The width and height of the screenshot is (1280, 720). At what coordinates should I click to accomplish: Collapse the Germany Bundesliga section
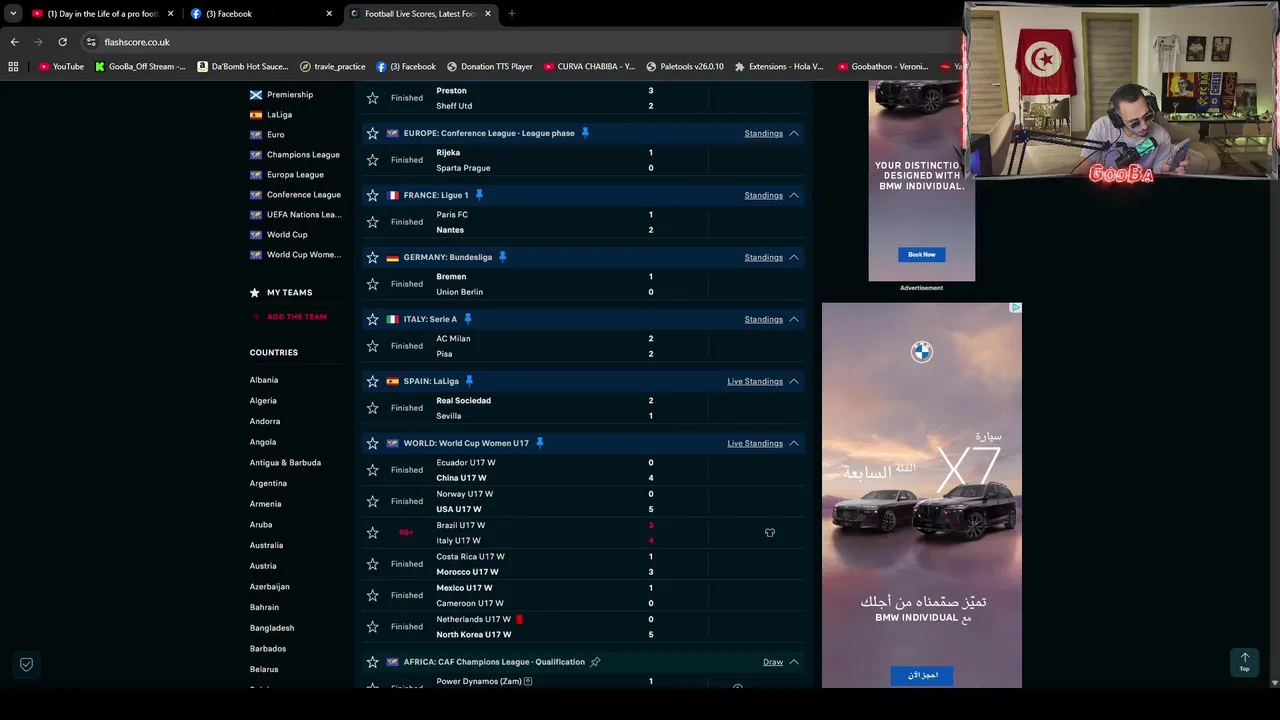click(x=794, y=257)
